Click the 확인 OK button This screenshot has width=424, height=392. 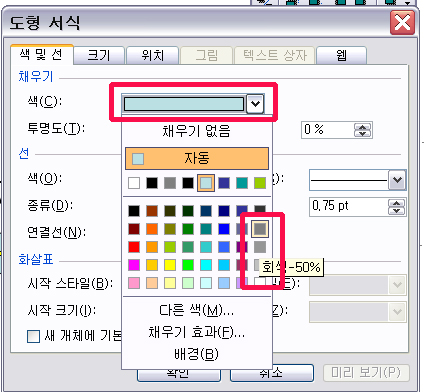179,373
